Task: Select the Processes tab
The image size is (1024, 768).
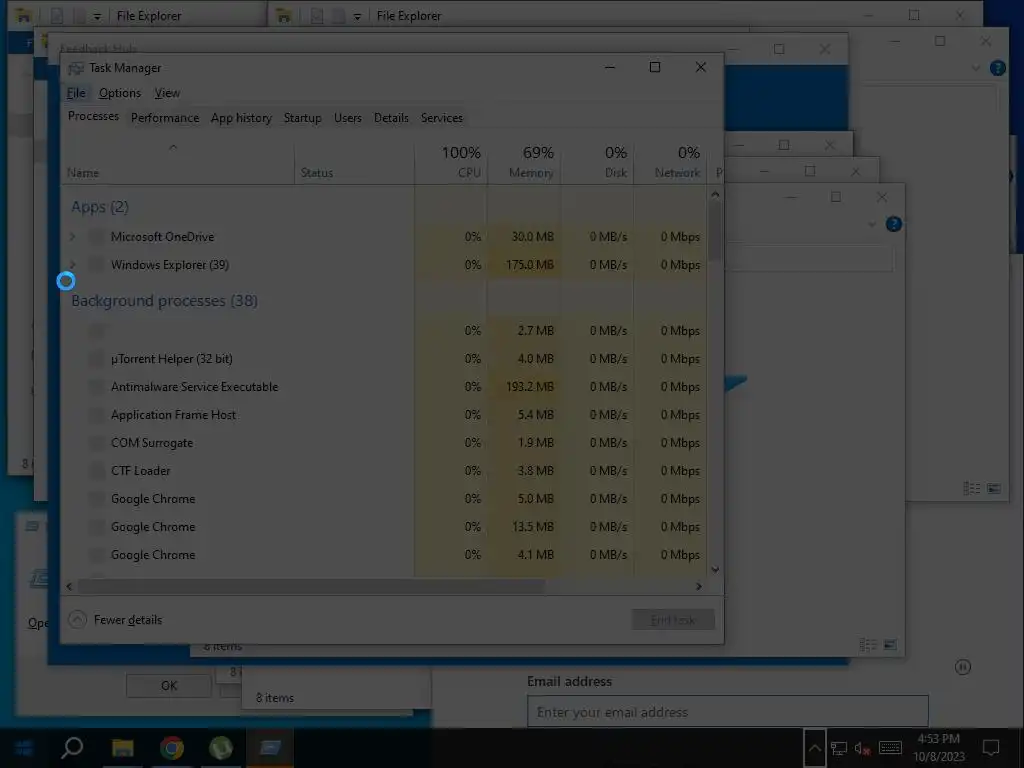Action: (x=93, y=116)
